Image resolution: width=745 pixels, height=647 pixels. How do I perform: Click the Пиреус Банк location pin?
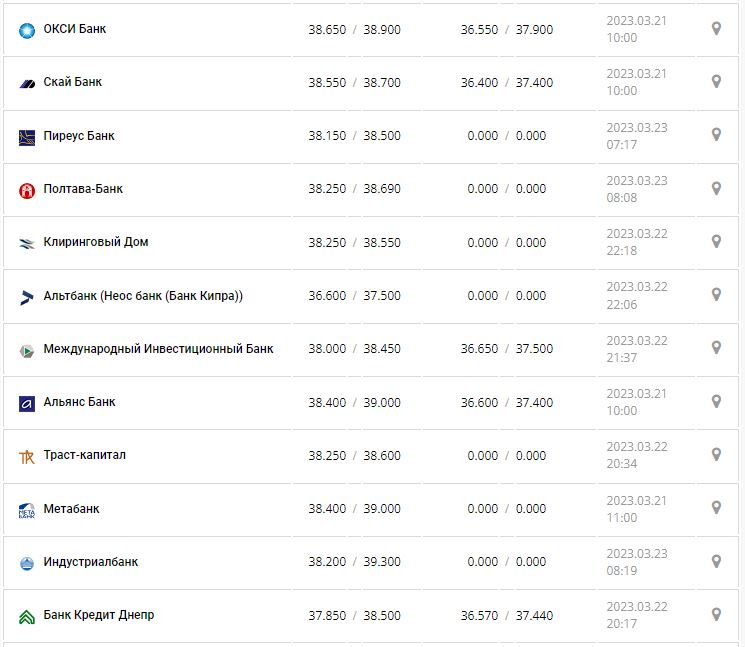point(716,135)
